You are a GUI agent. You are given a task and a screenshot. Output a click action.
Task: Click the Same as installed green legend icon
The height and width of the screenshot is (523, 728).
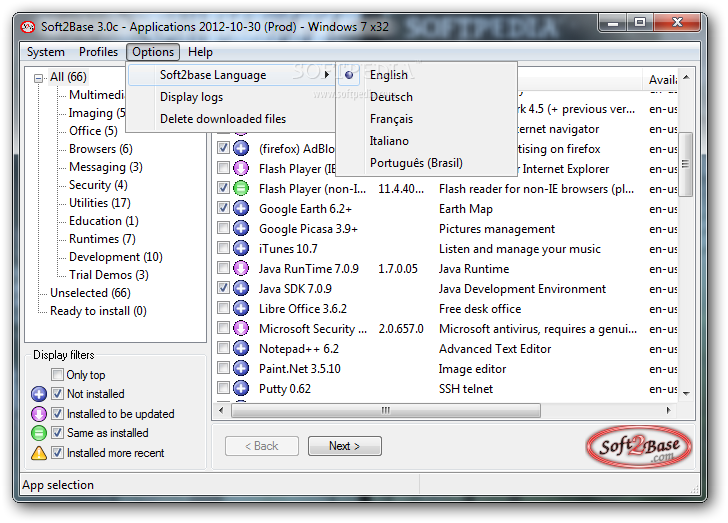(39, 433)
